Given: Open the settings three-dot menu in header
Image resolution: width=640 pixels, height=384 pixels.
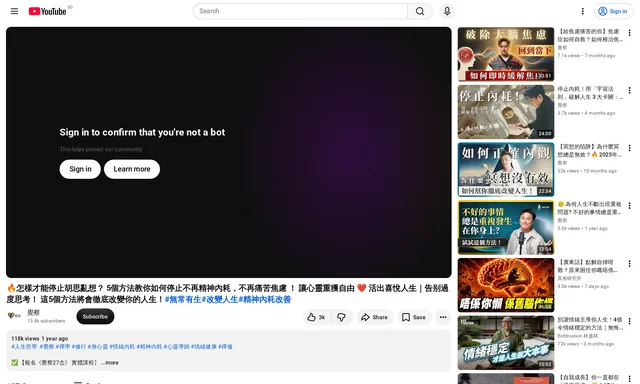Looking at the screenshot, I should [582, 11].
